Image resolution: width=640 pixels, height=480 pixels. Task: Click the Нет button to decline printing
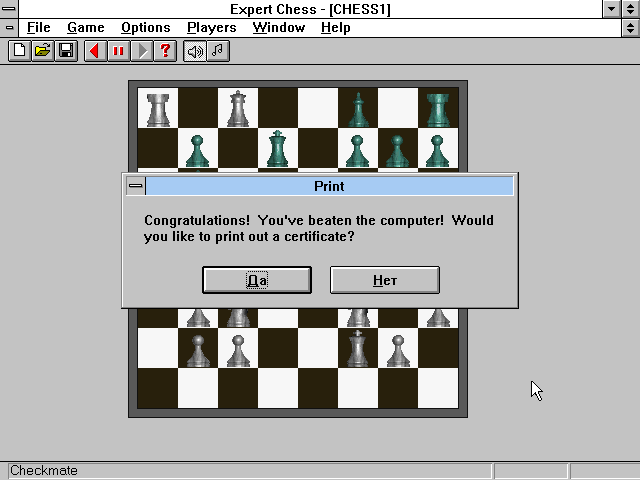[384, 280]
